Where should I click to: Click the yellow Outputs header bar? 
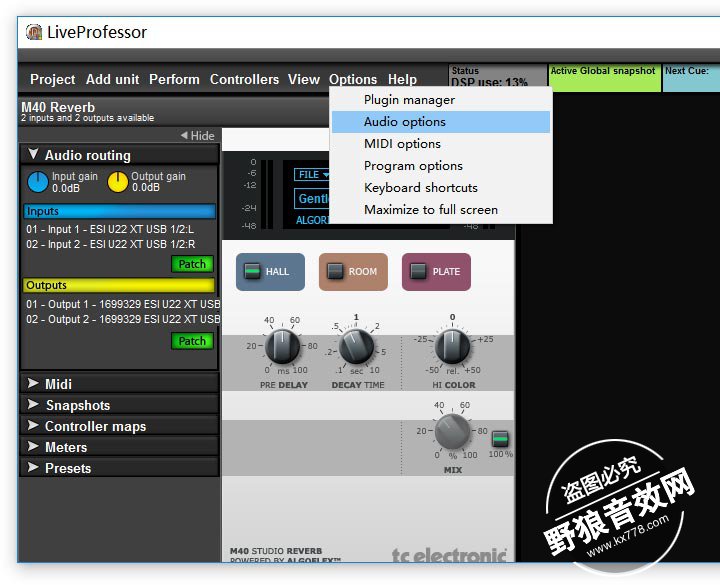click(x=119, y=285)
